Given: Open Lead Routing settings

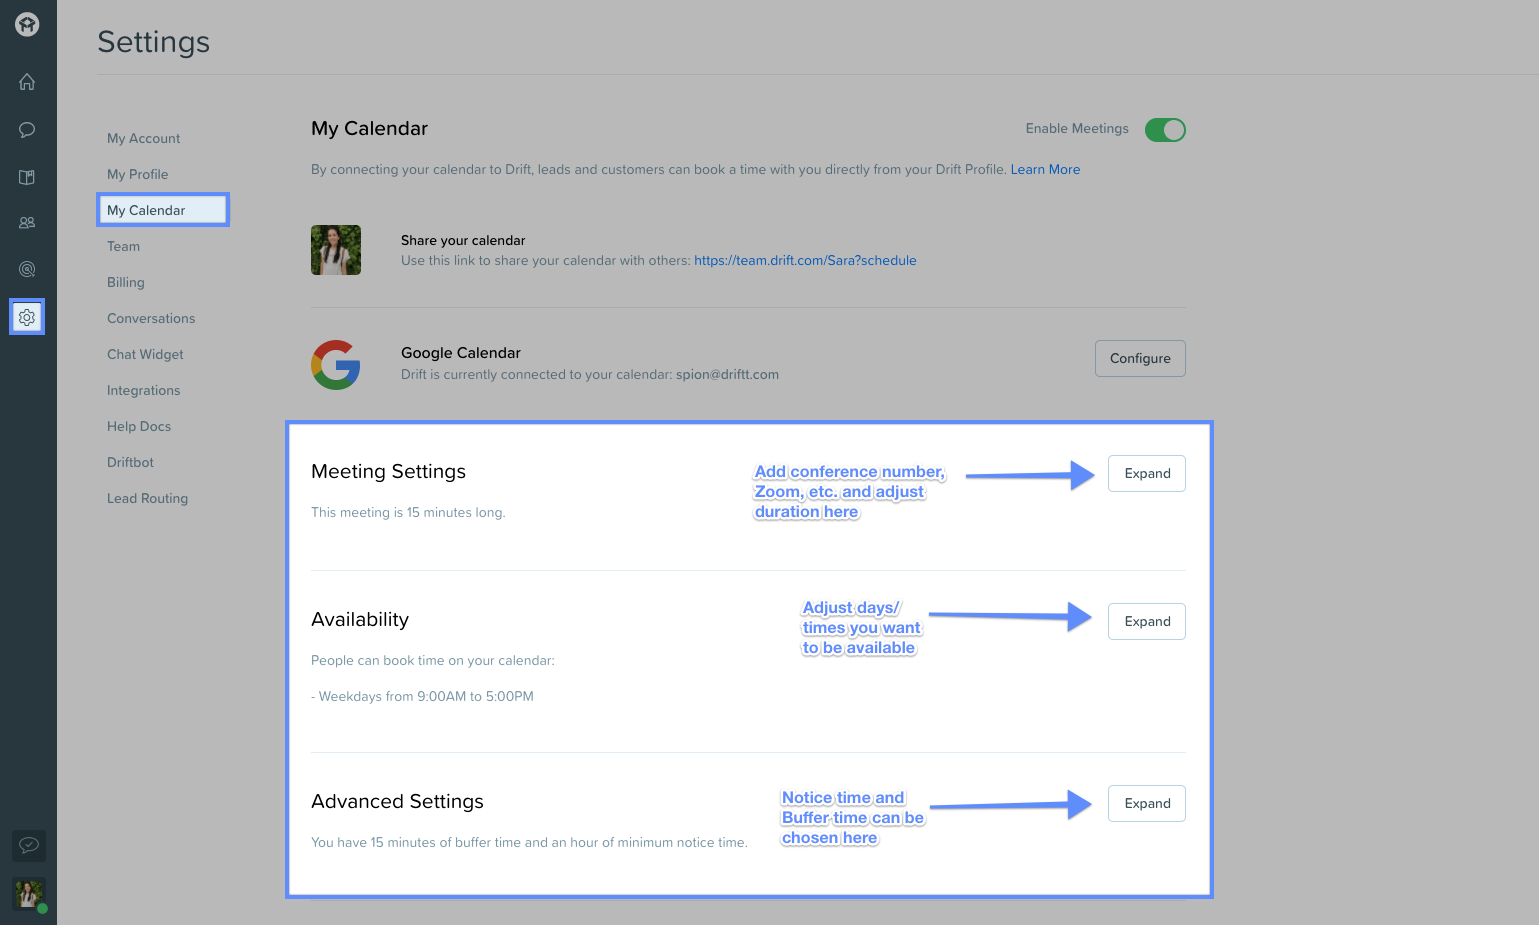Looking at the screenshot, I should click(148, 499).
